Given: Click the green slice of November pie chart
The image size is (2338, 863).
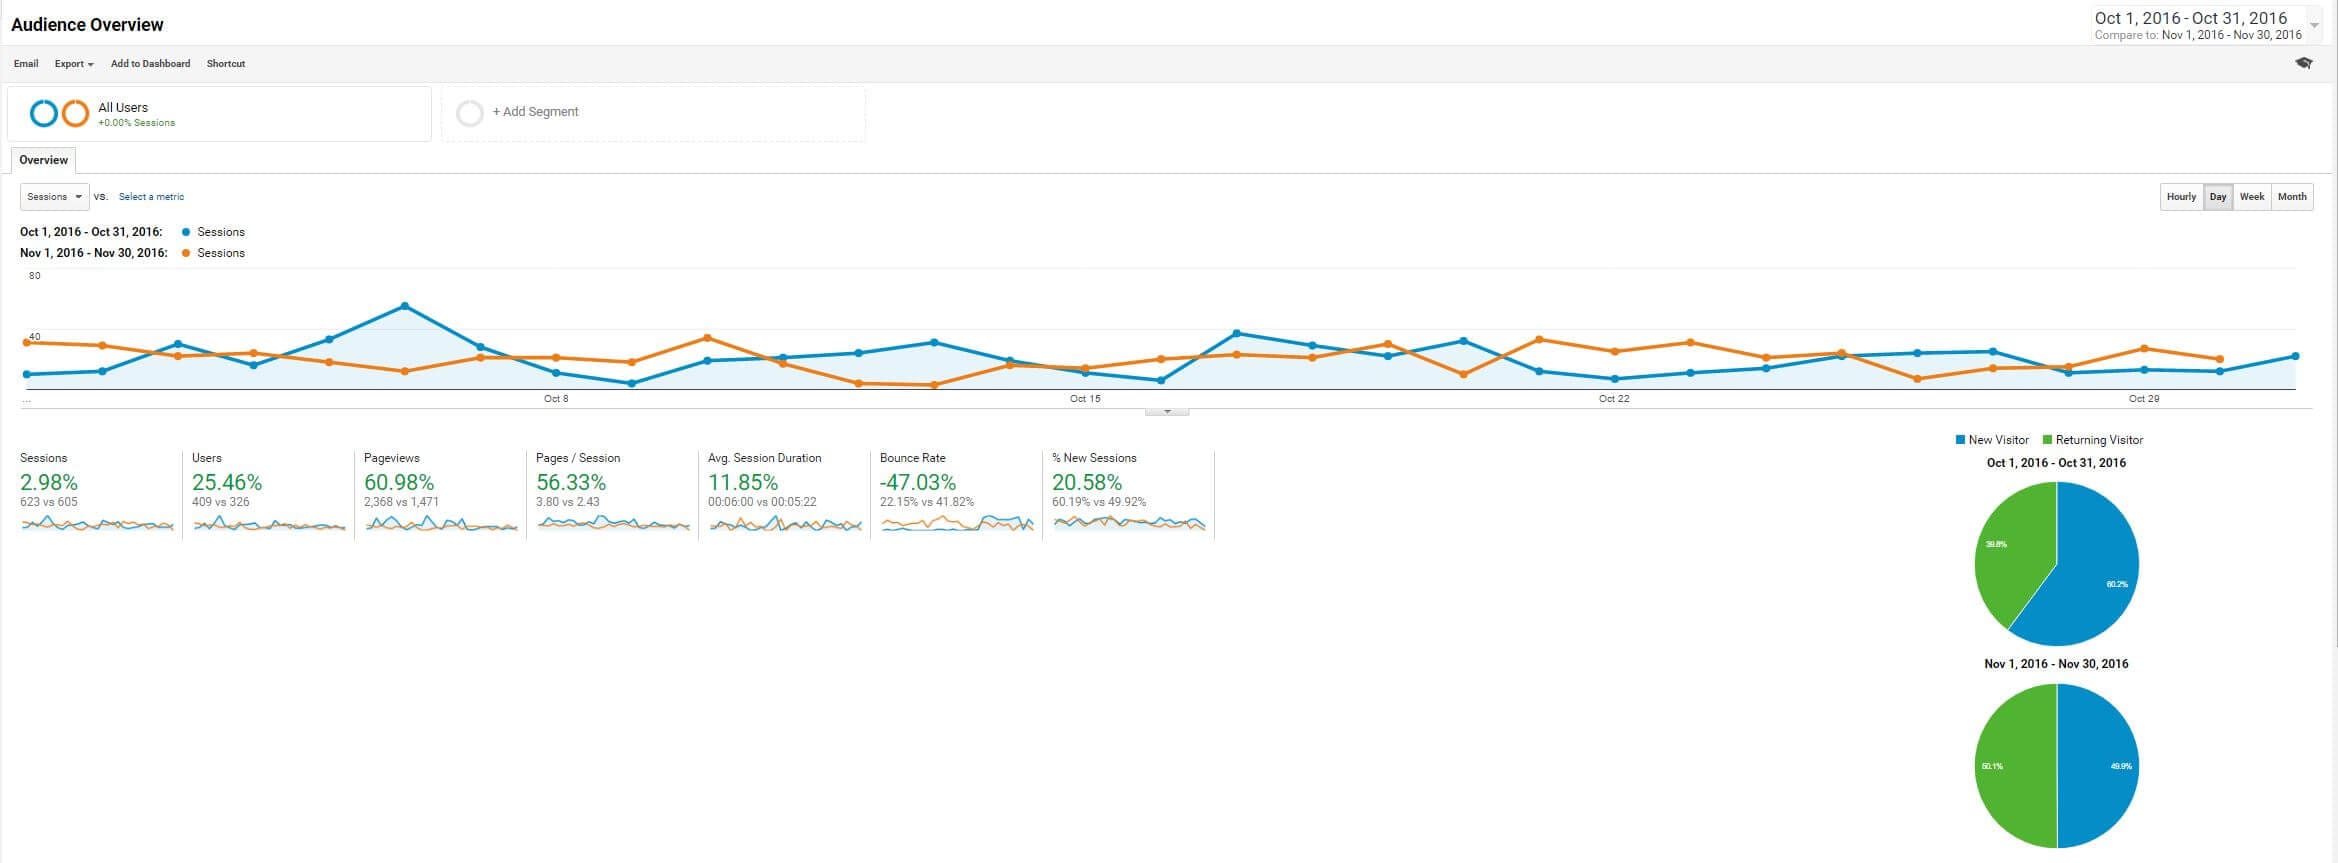Looking at the screenshot, I should [2015, 766].
